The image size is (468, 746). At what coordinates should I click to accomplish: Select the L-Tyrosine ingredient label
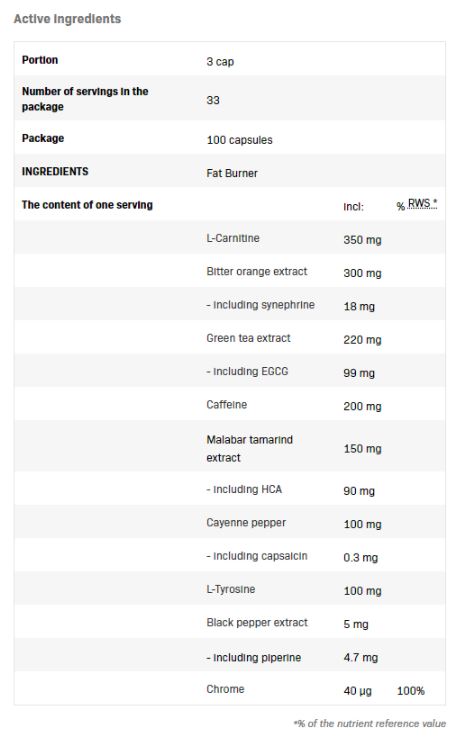pos(231,589)
